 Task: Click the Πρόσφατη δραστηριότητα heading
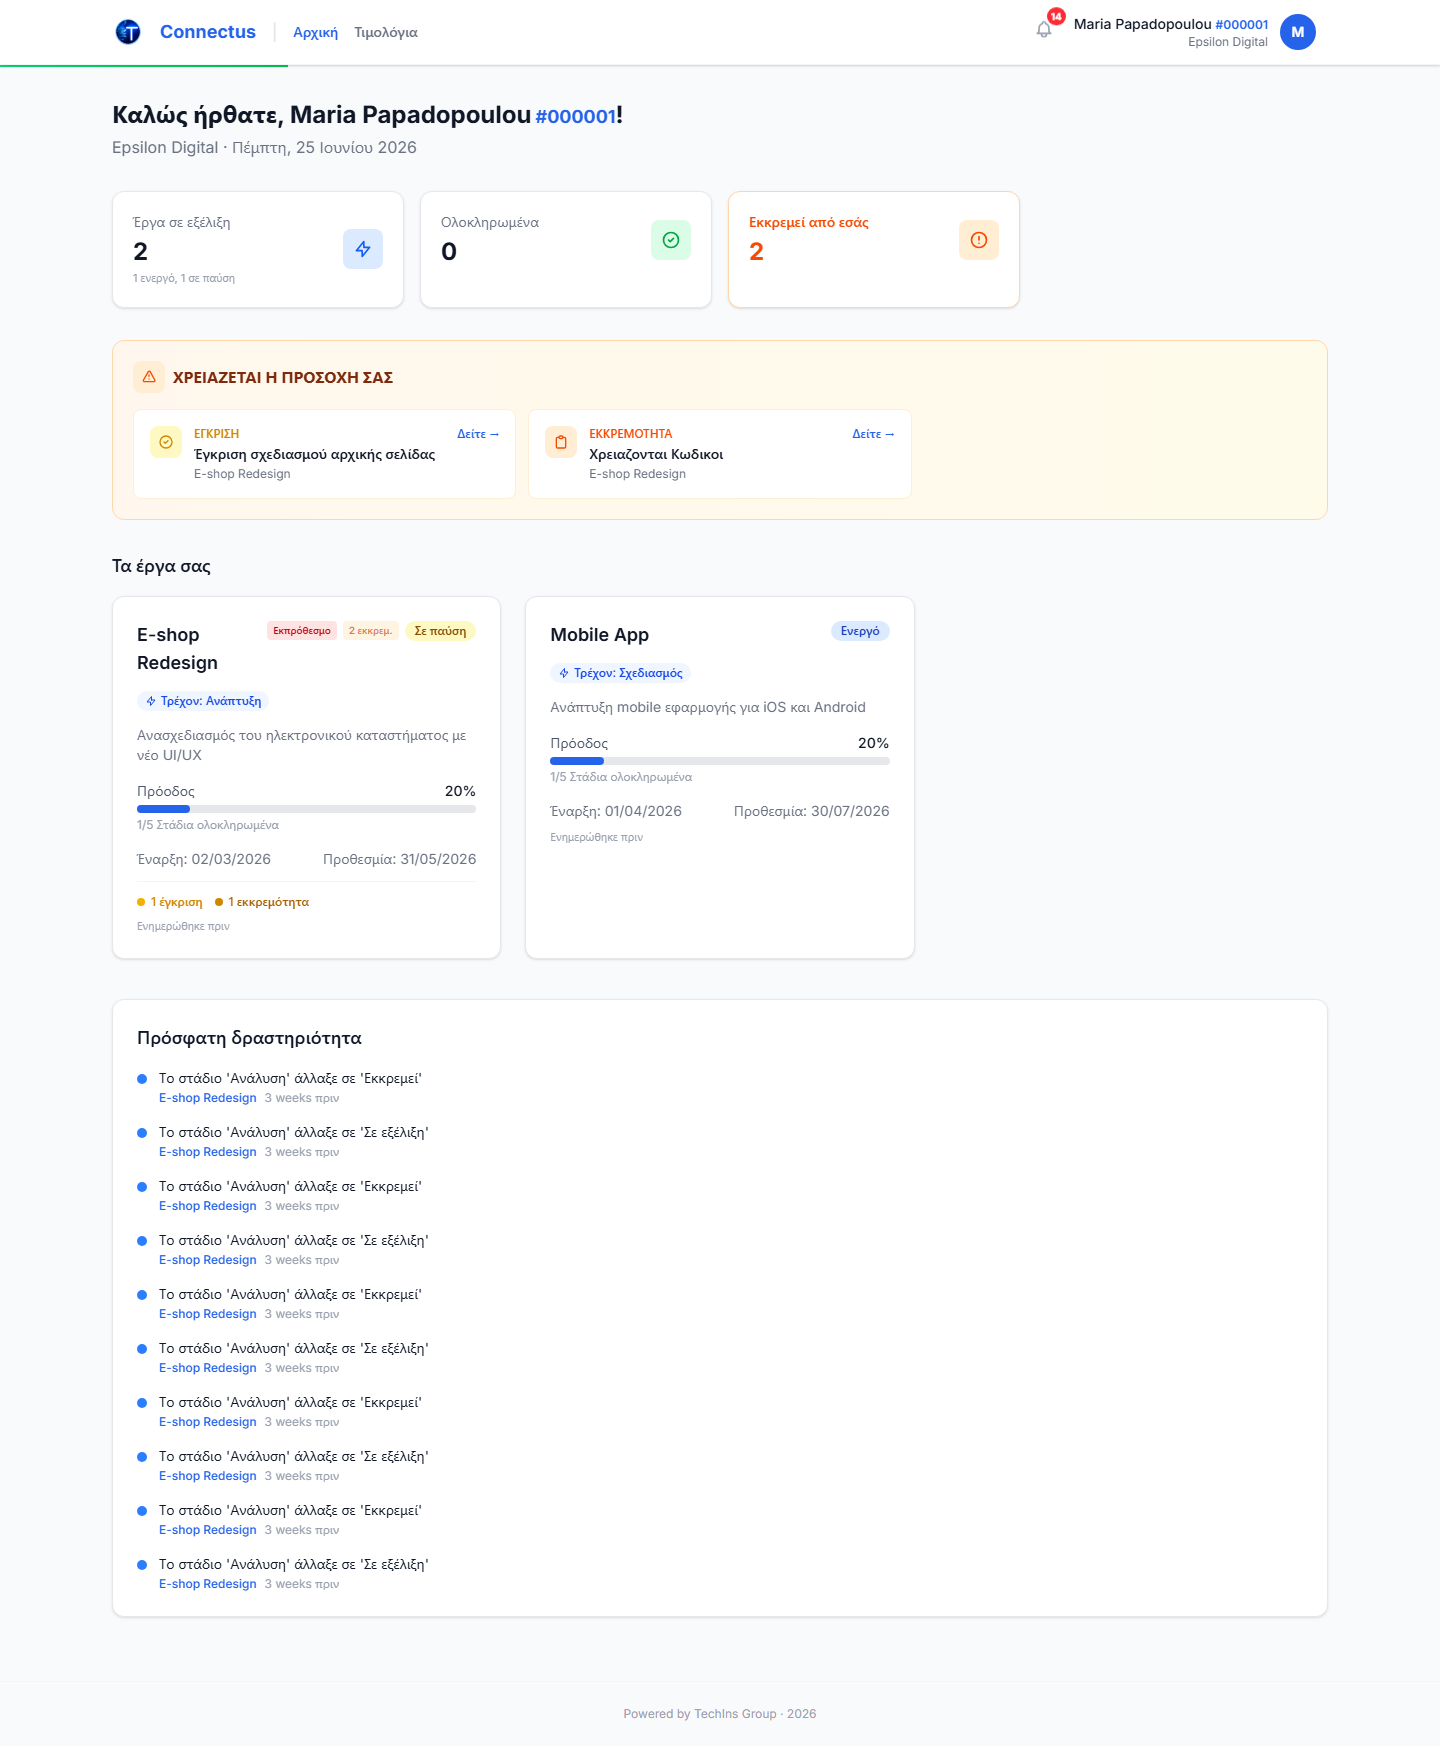click(x=249, y=1038)
